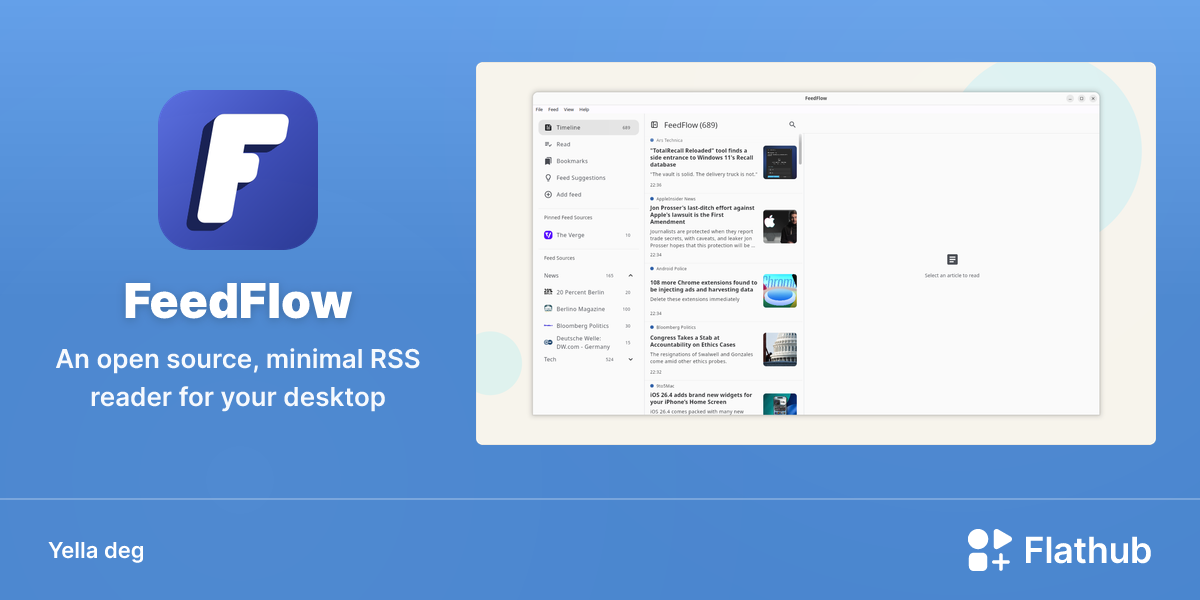
Task: Click the Capitol building article thumbnail
Action: 780,349
